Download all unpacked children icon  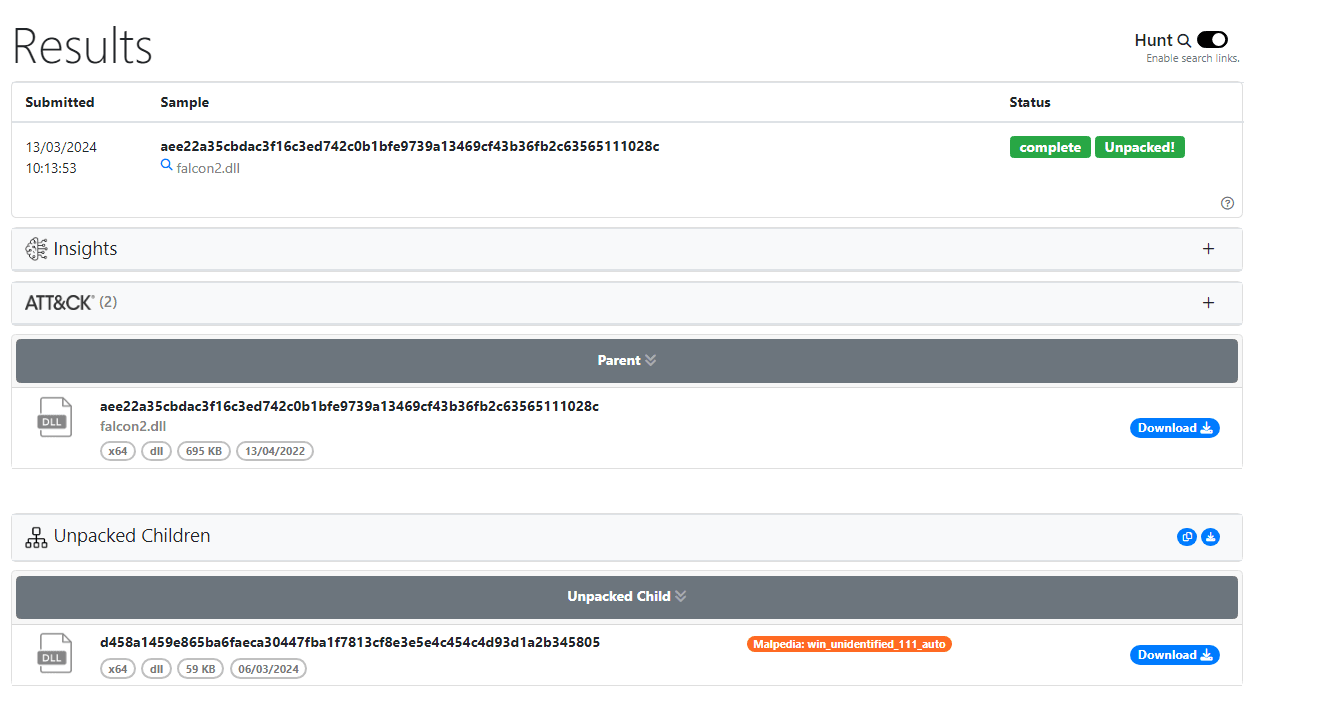1210,537
